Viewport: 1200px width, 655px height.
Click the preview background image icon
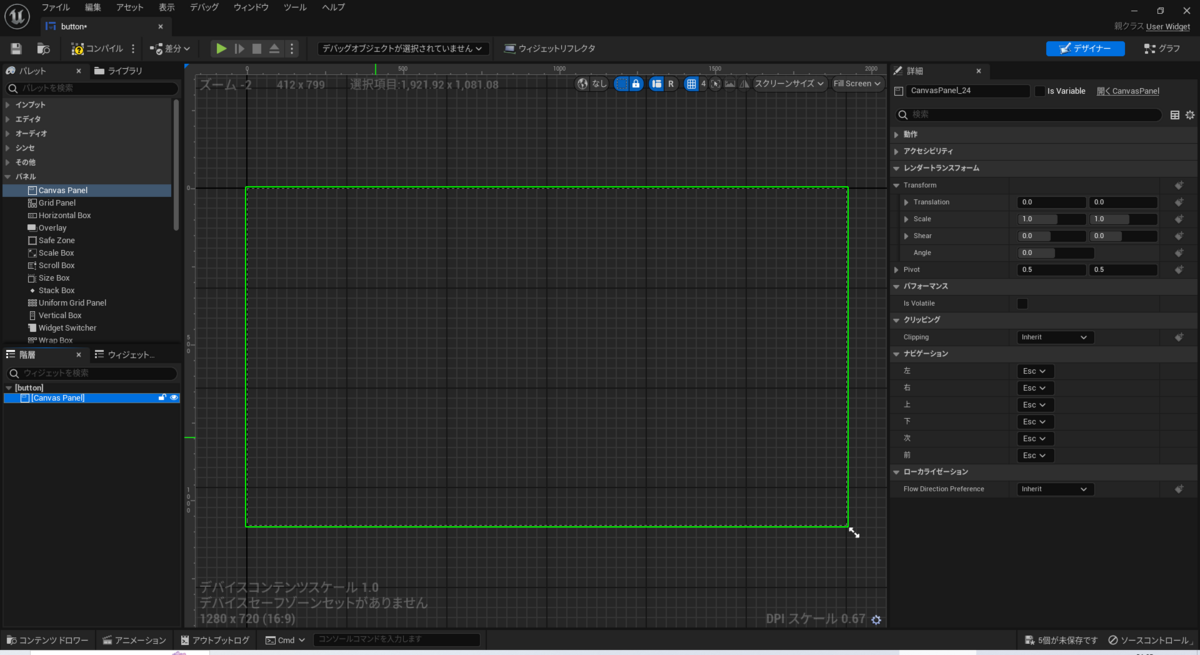[731, 84]
